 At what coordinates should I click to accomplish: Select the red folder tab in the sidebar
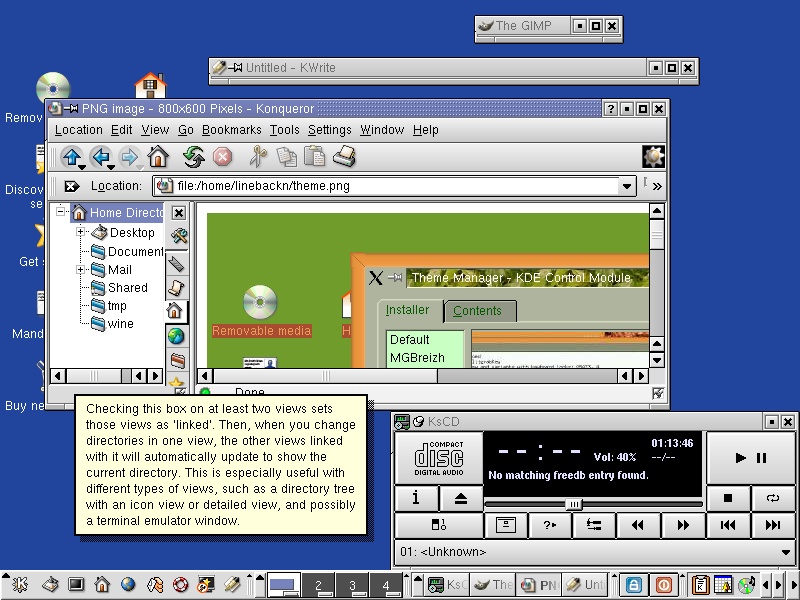point(177,361)
